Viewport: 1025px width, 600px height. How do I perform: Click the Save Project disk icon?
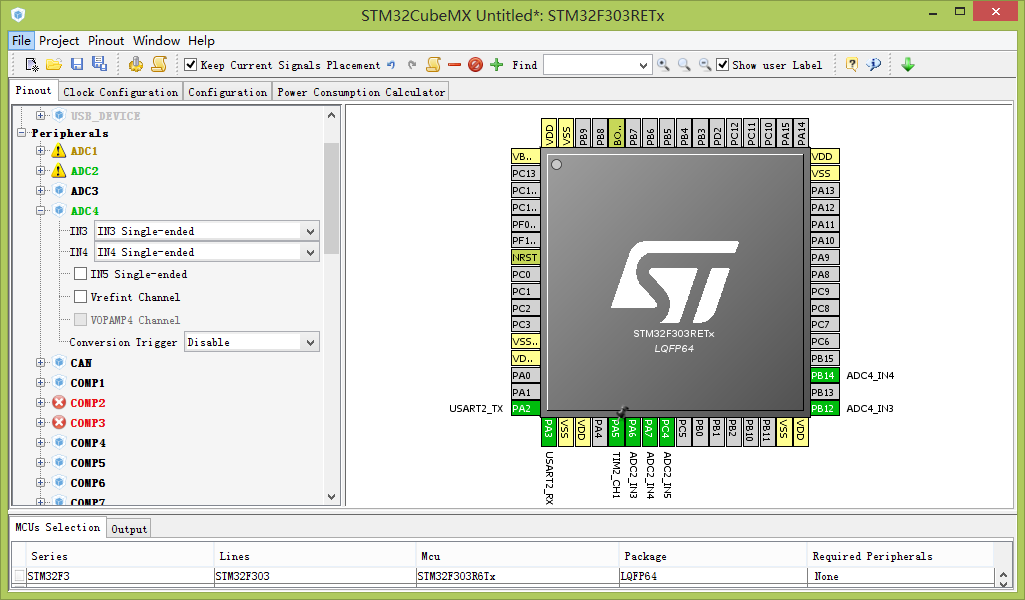click(x=77, y=64)
